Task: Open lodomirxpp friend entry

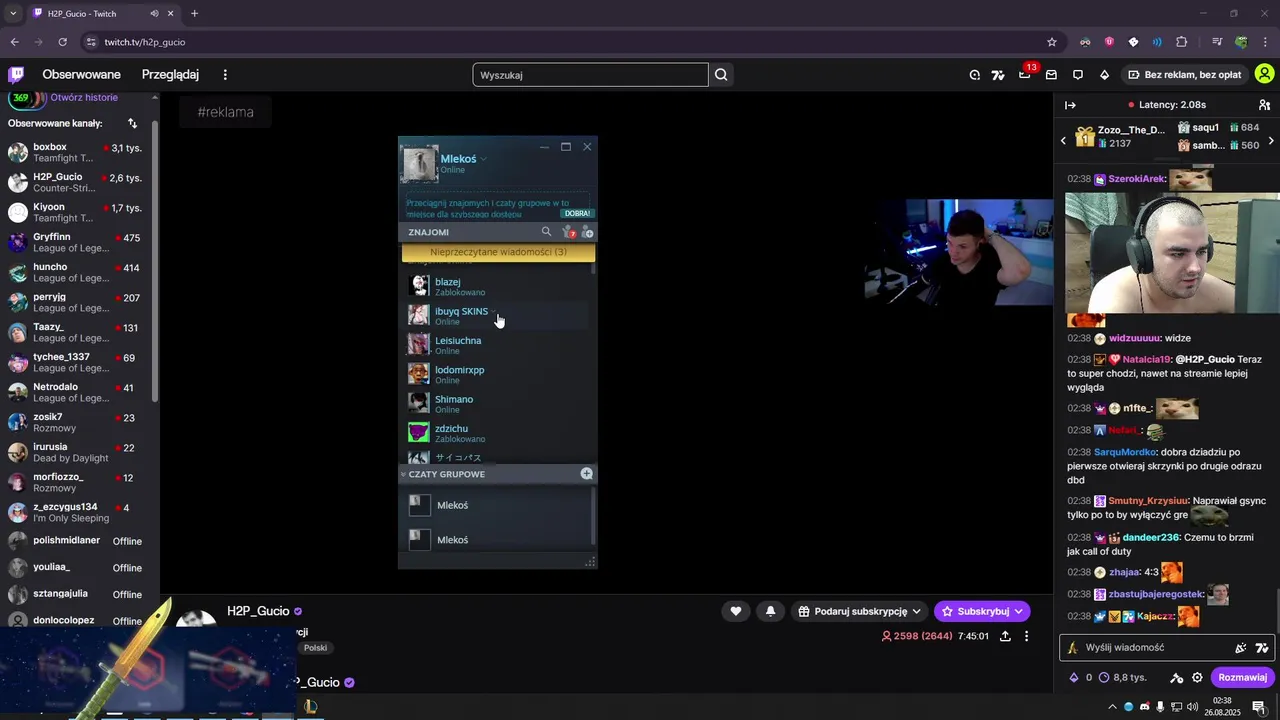Action: (497, 374)
